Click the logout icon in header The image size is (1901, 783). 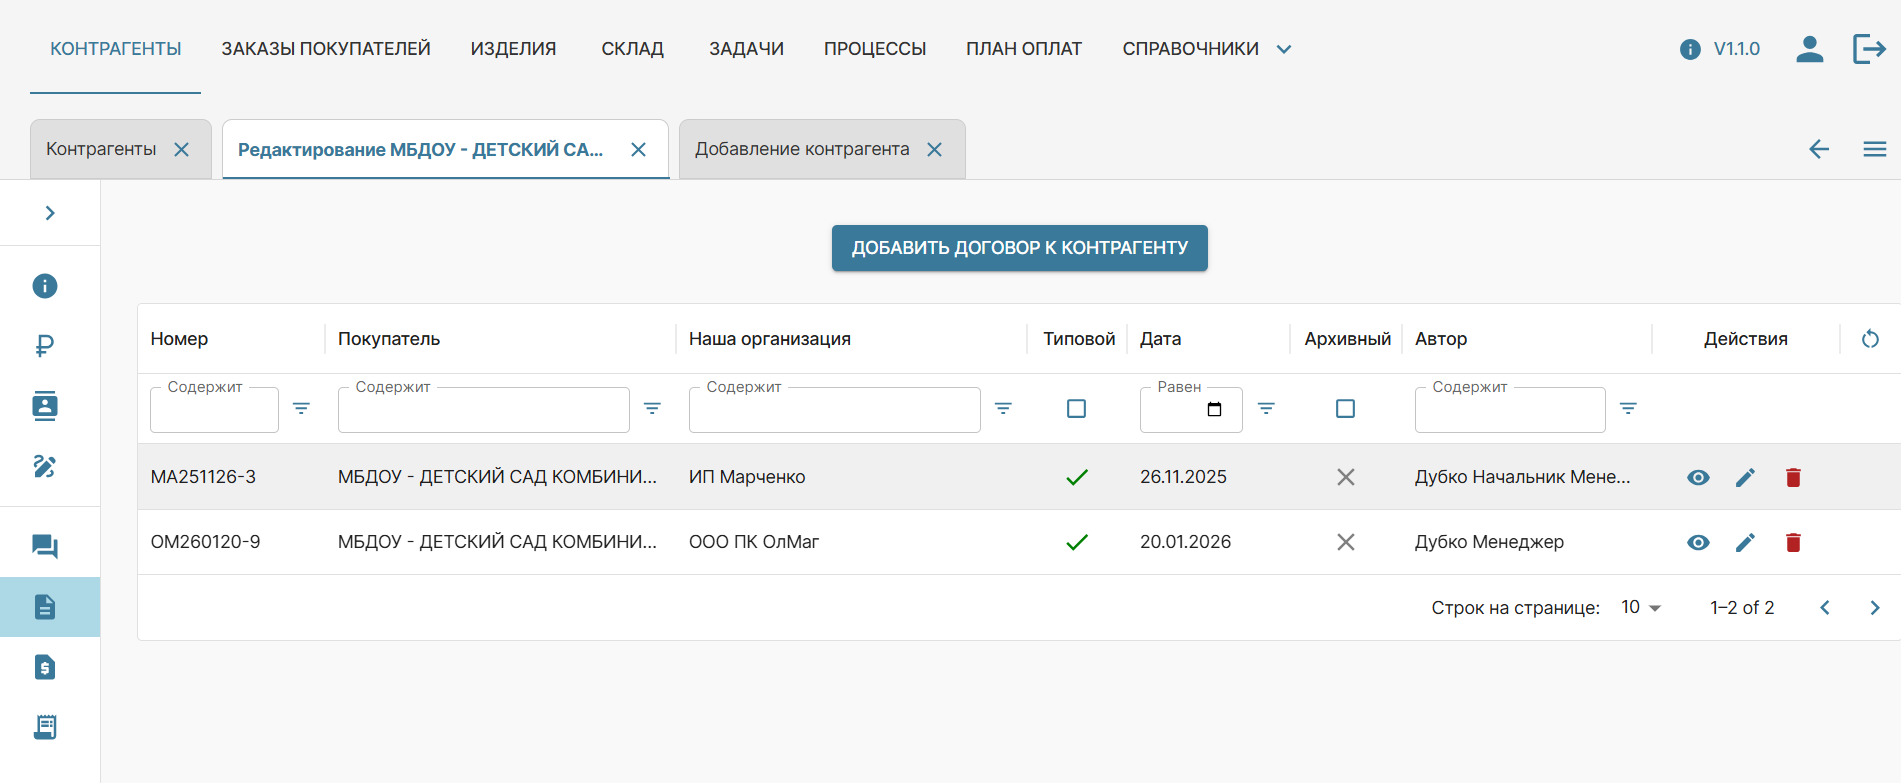(1868, 49)
